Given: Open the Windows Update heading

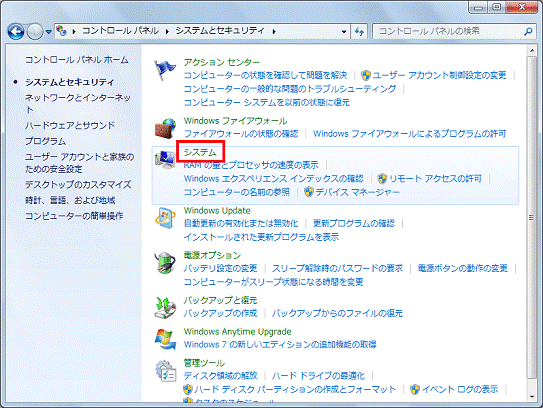Looking at the screenshot, I should (x=217, y=211).
